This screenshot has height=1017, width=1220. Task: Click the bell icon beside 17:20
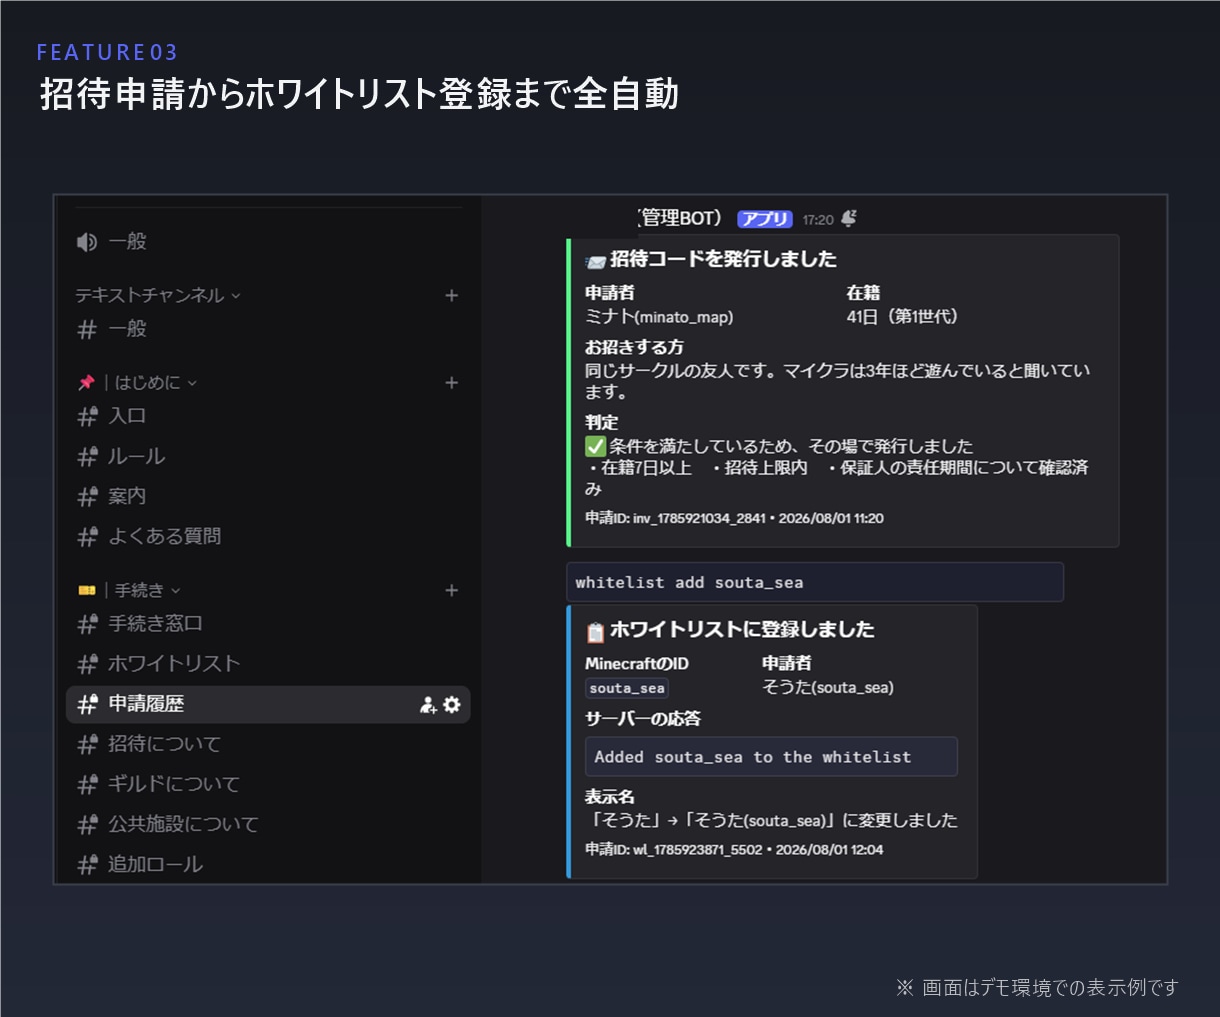pyautogui.click(x=849, y=218)
